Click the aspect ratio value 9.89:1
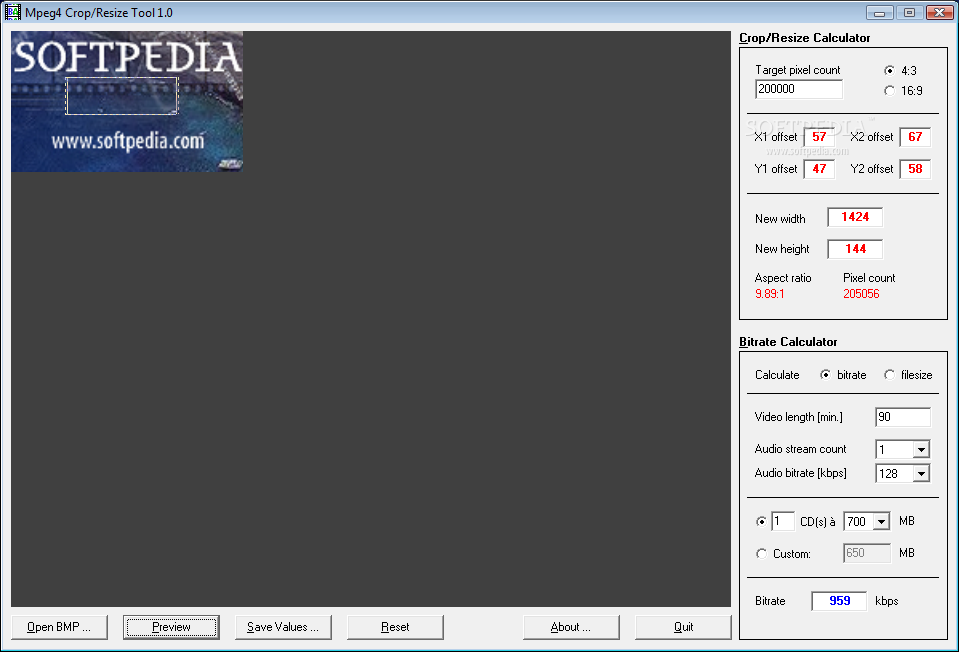Screen dimensions: 959x652 [x=769, y=294]
